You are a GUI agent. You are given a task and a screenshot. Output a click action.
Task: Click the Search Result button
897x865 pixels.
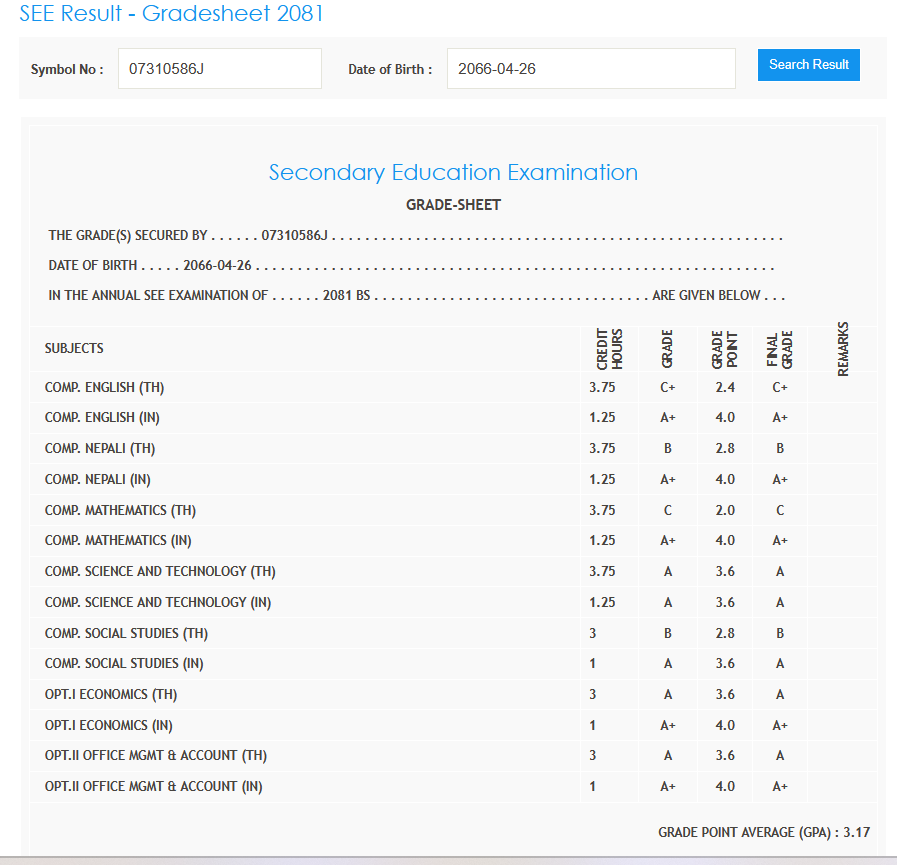pyautogui.click(x=808, y=65)
